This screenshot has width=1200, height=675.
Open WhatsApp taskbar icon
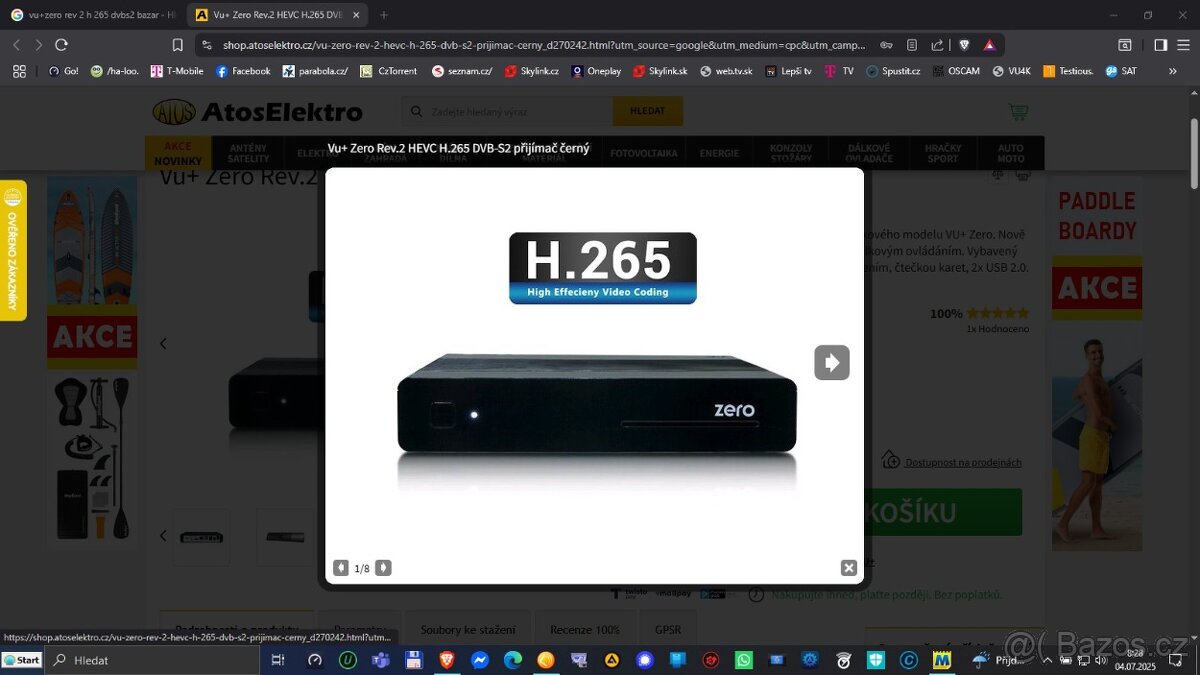tap(743, 660)
